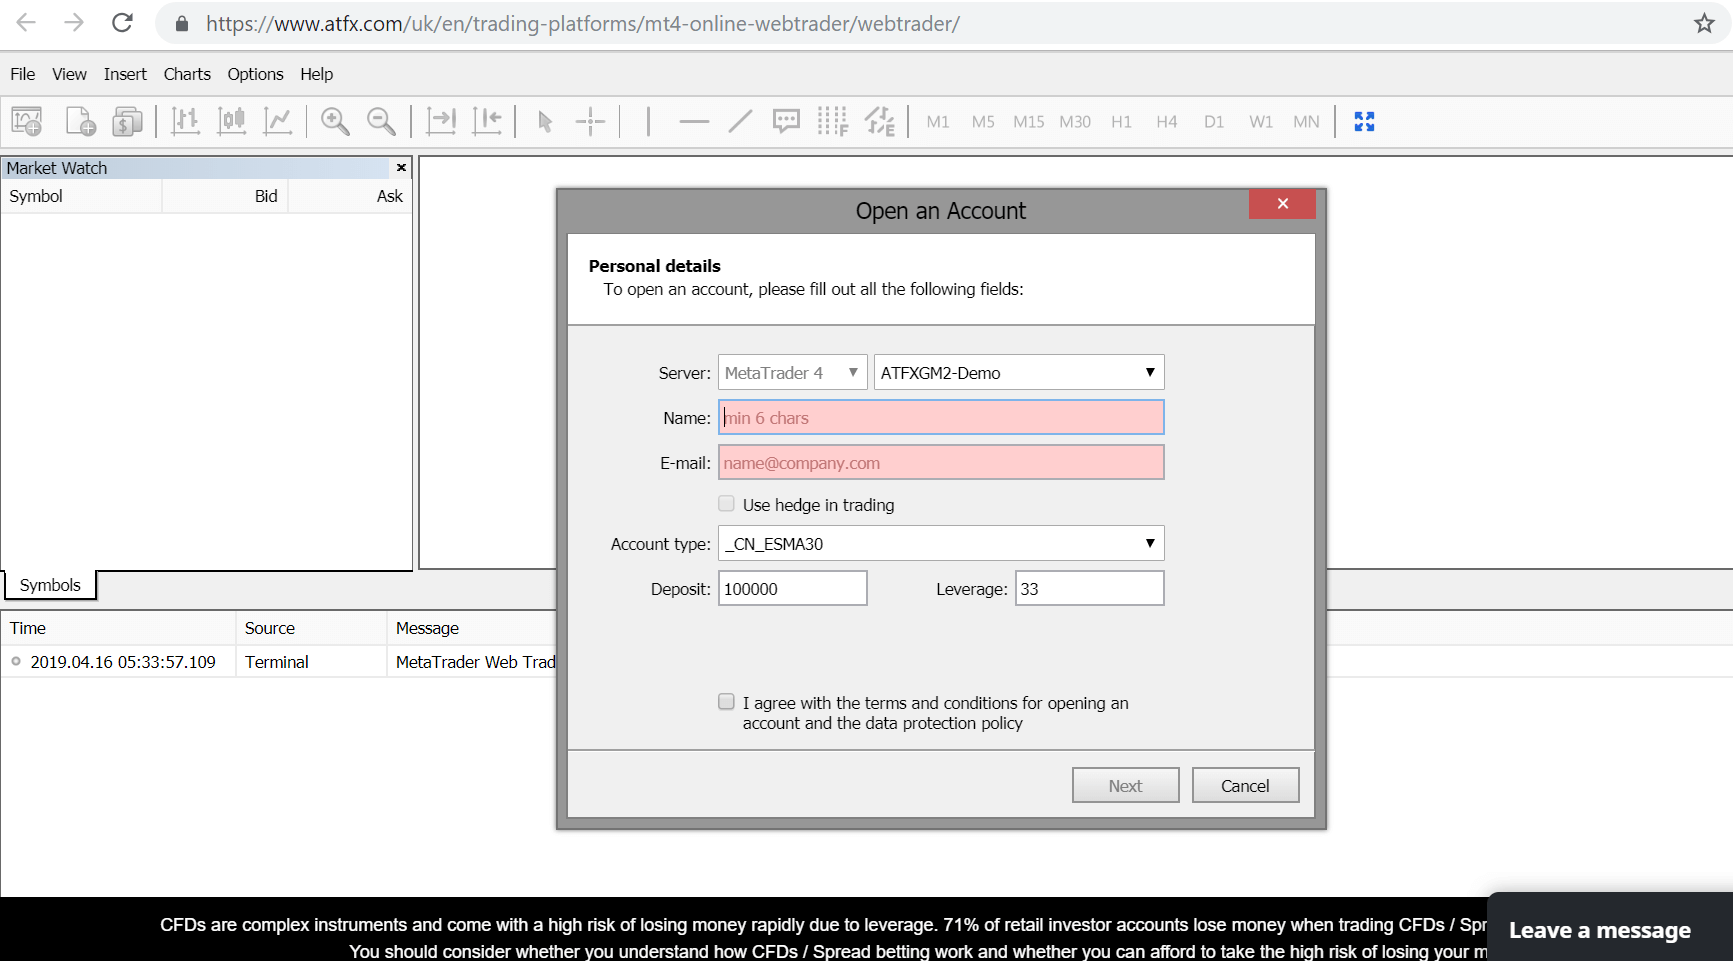
Task: Enable Use hedge in trading checkbox
Action: 726,504
